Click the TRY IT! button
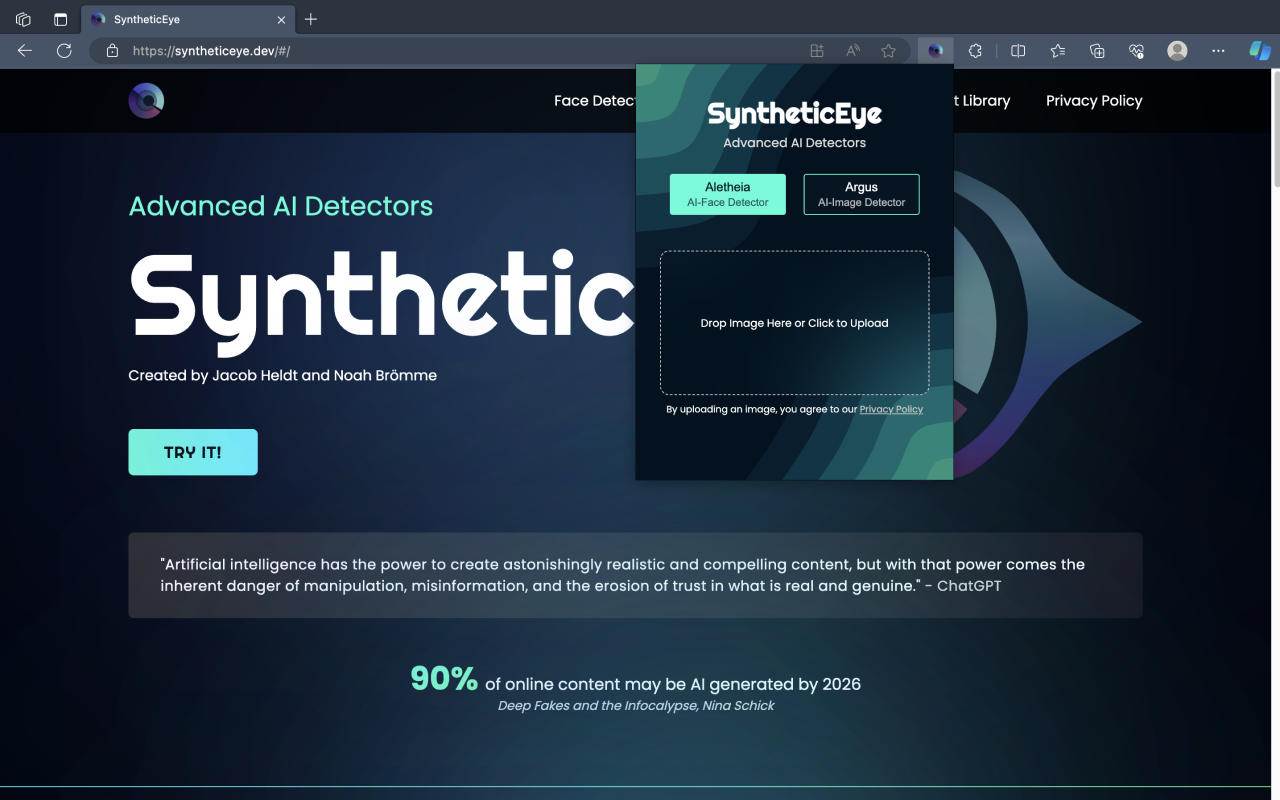1280x800 pixels. (193, 452)
